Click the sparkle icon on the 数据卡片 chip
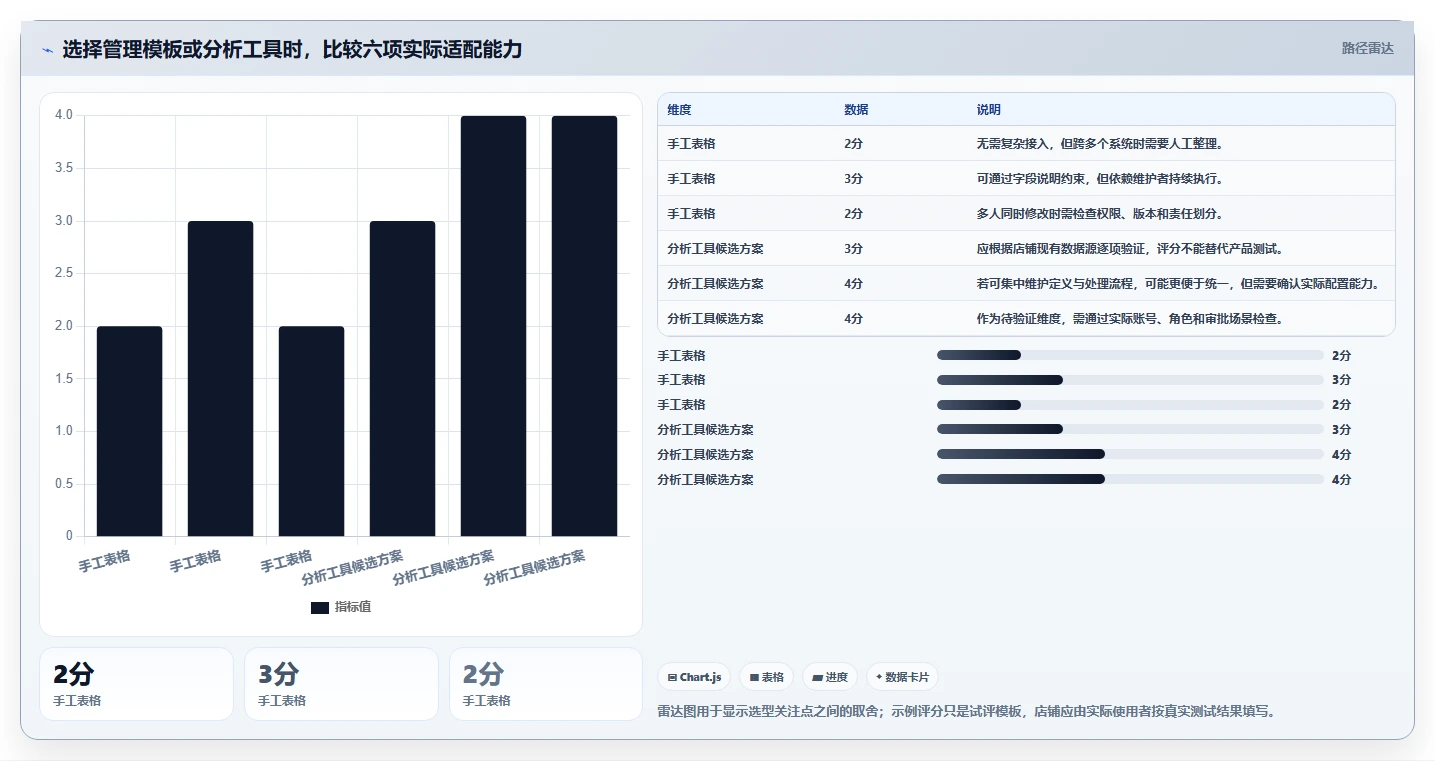The width and height of the screenshot is (1435, 761). [879, 677]
